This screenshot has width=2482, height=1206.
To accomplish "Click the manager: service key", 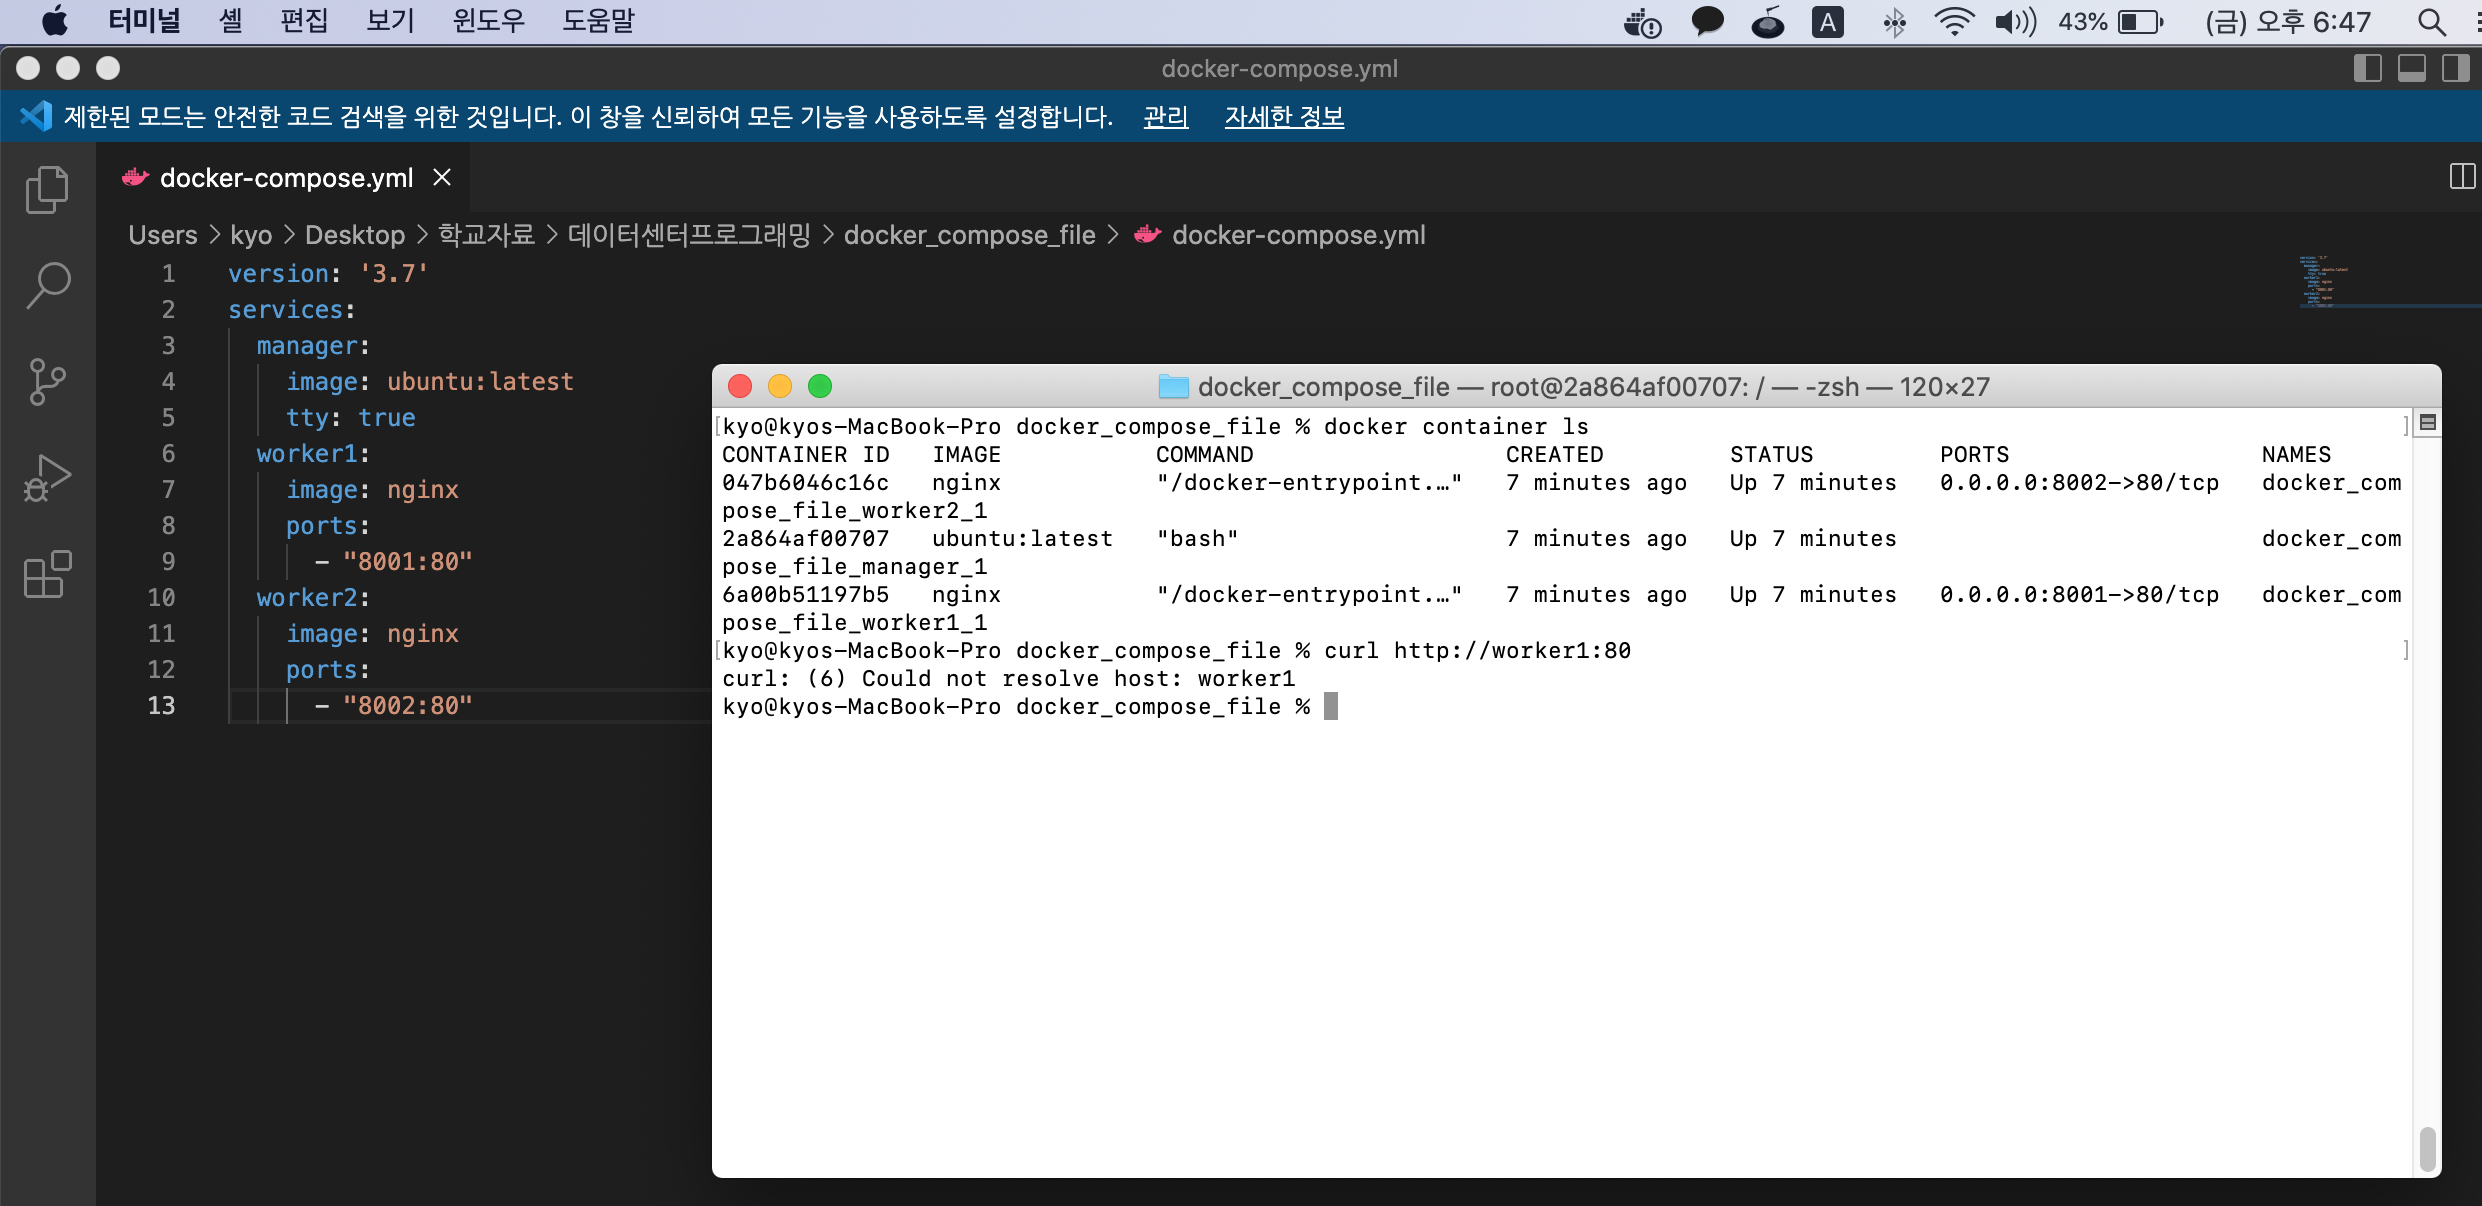I will (x=313, y=345).
